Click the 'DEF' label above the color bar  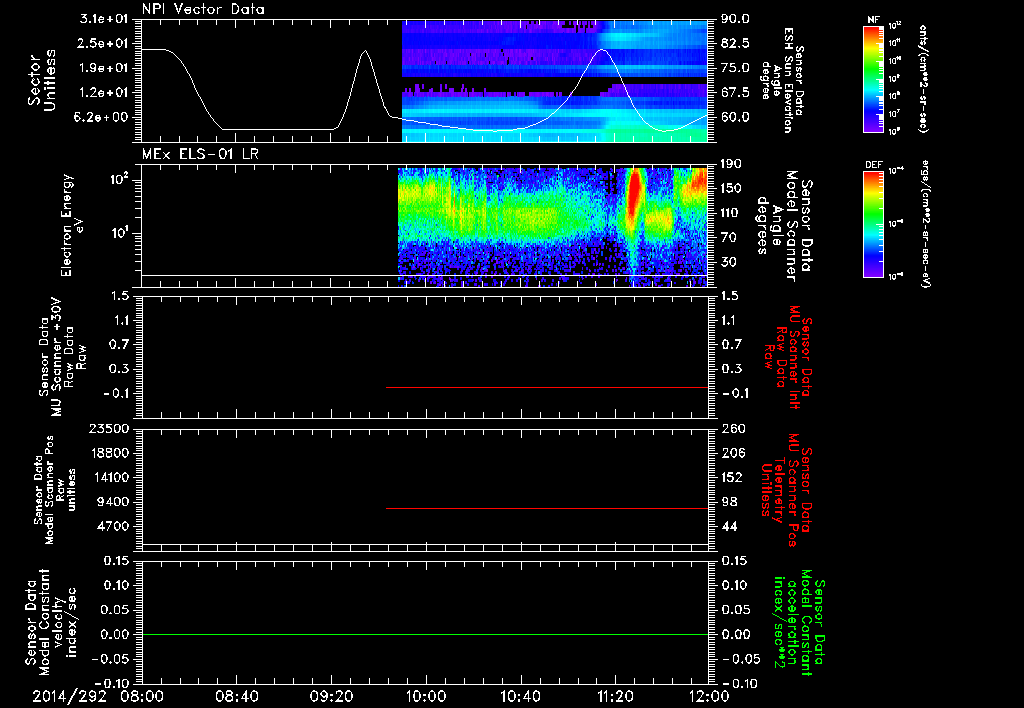coord(874,165)
